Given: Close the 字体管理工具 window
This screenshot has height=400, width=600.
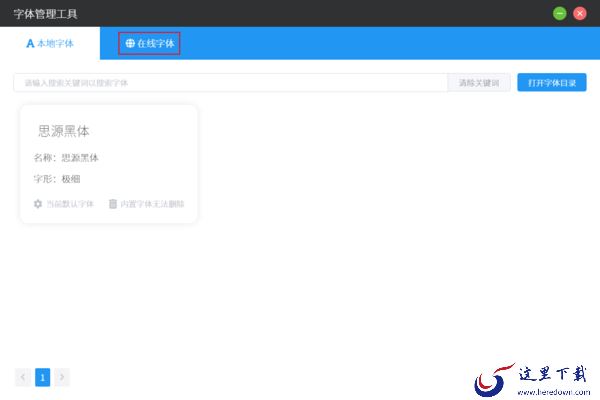Looking at the screenshot, I should pos(580,13).
